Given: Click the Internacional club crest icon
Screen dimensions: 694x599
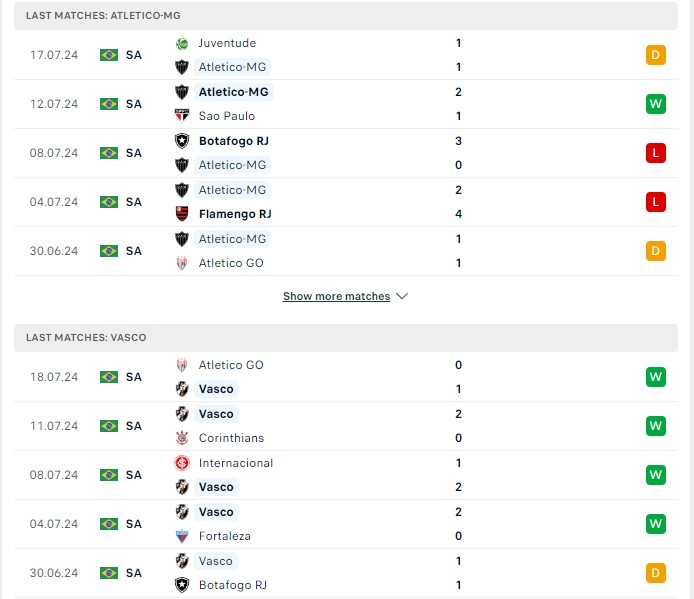Looking at the screenshot, I should click(x=182, y=463).
